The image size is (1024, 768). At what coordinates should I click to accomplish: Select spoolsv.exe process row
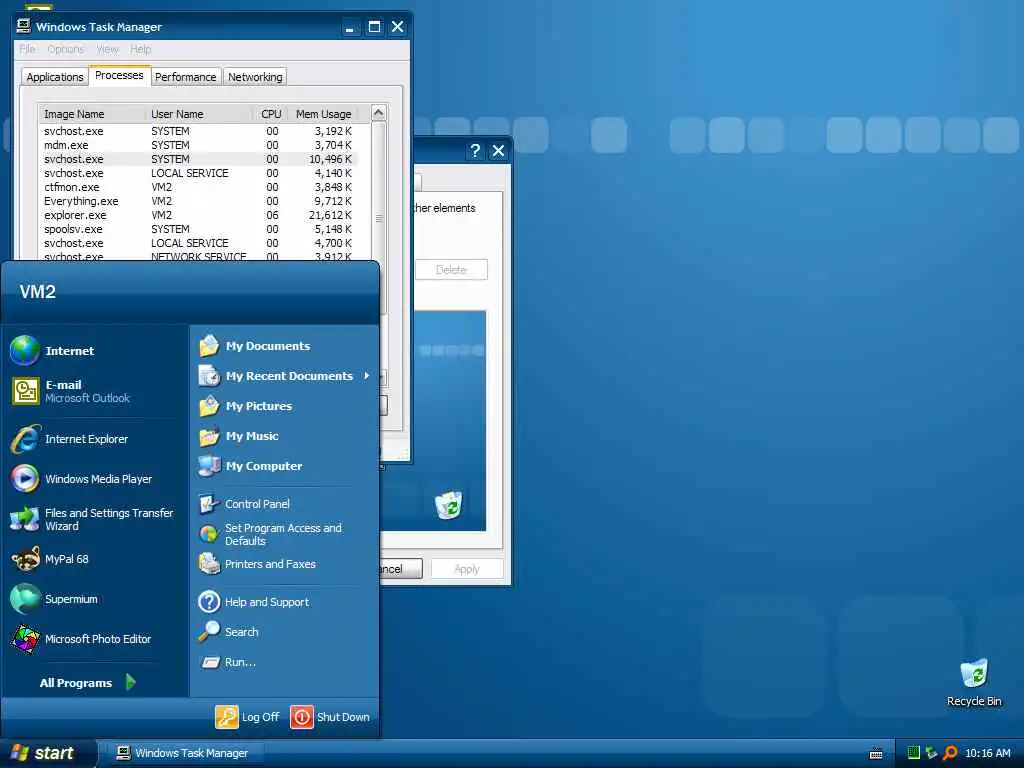click(x=198, y=229)
